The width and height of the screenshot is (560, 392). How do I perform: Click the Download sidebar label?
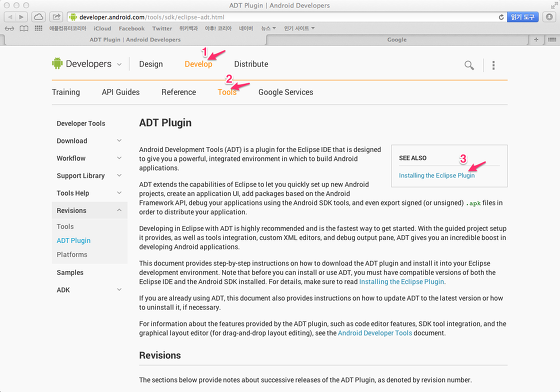(x=72, y=141)
